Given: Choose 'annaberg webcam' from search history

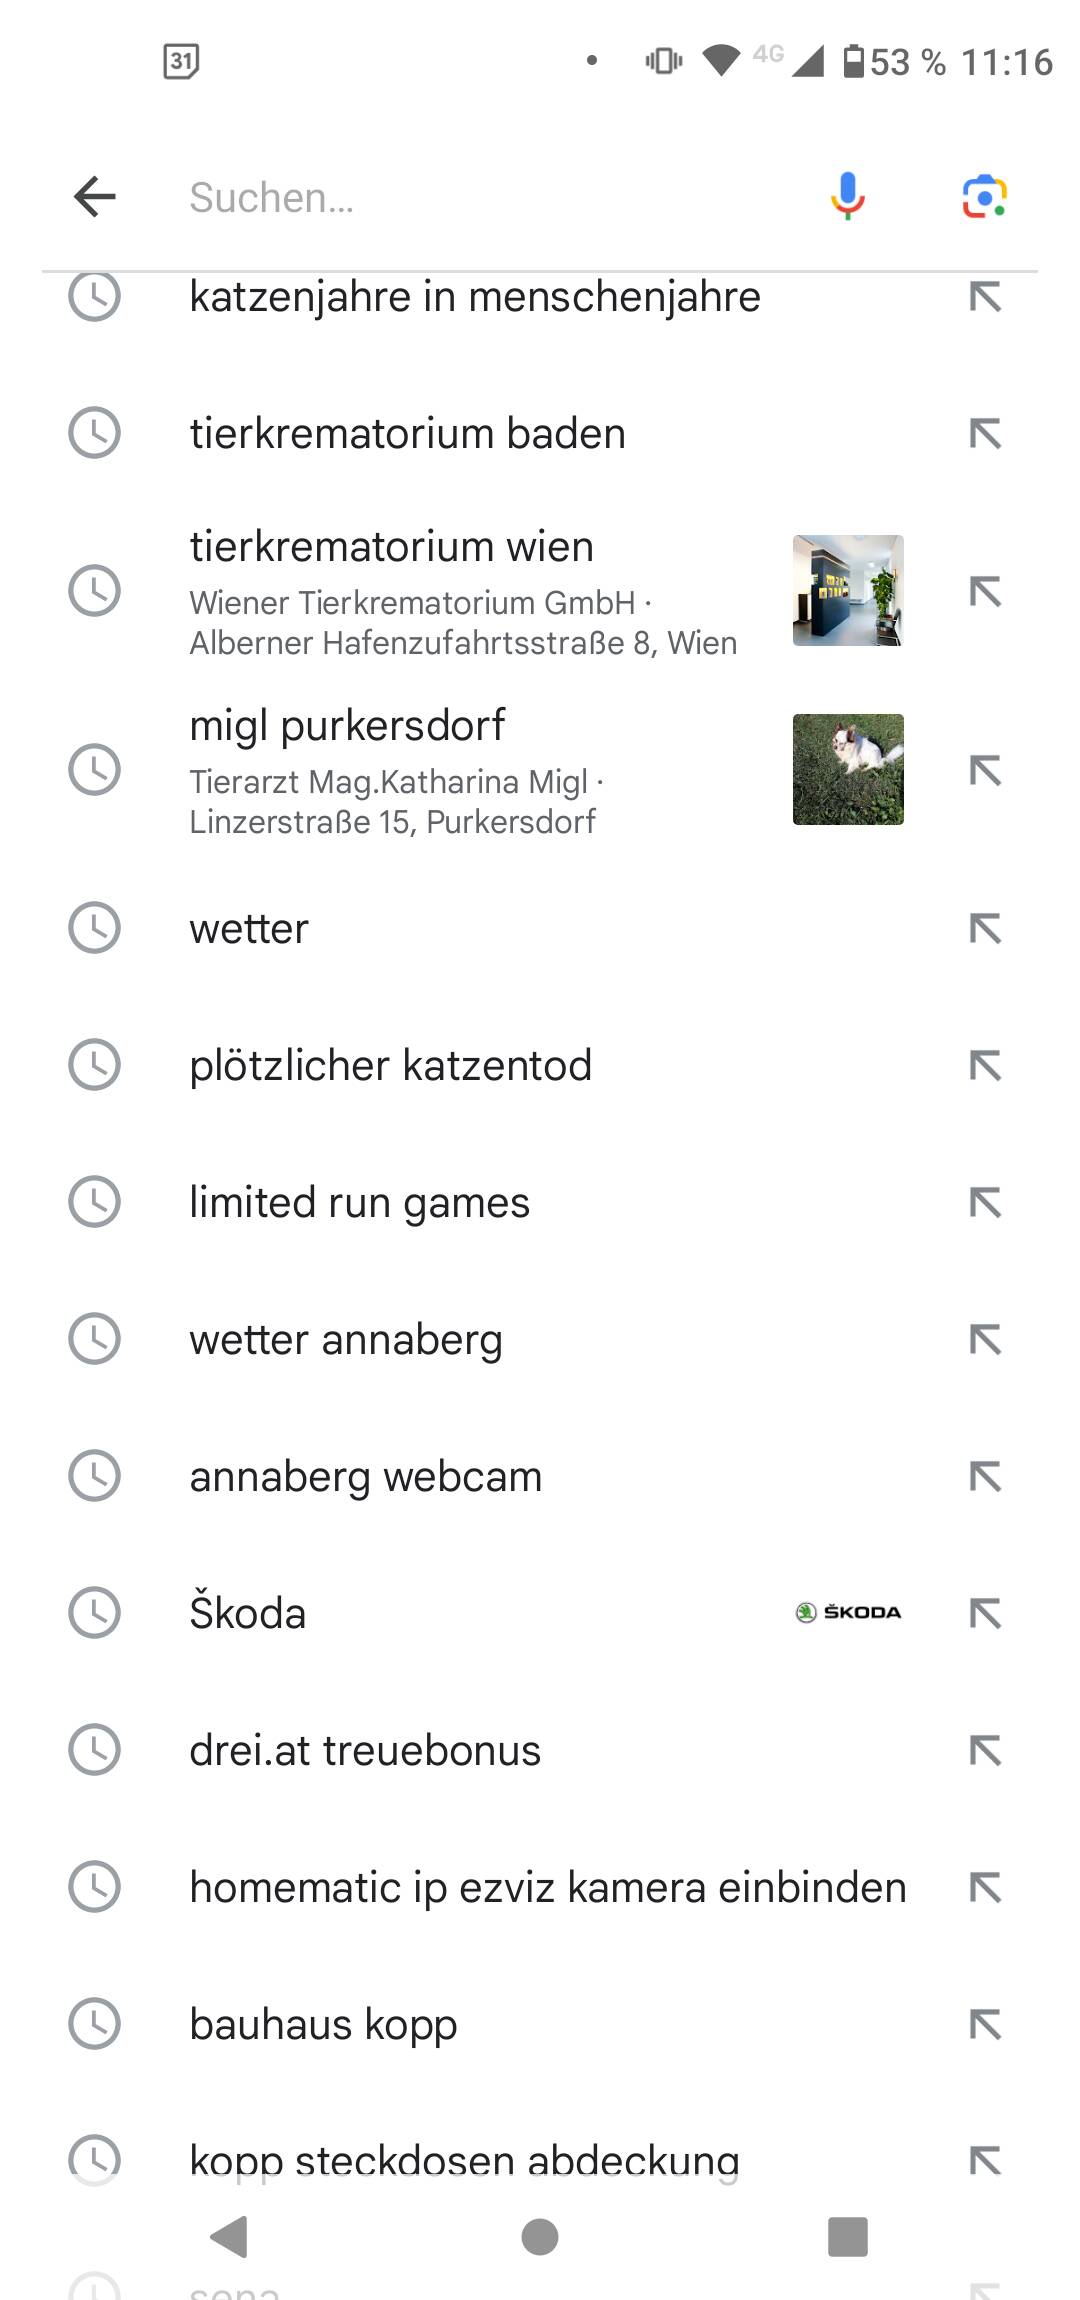Looking at the screenshot, I should pyautogui.click(x=366, y=1477).
